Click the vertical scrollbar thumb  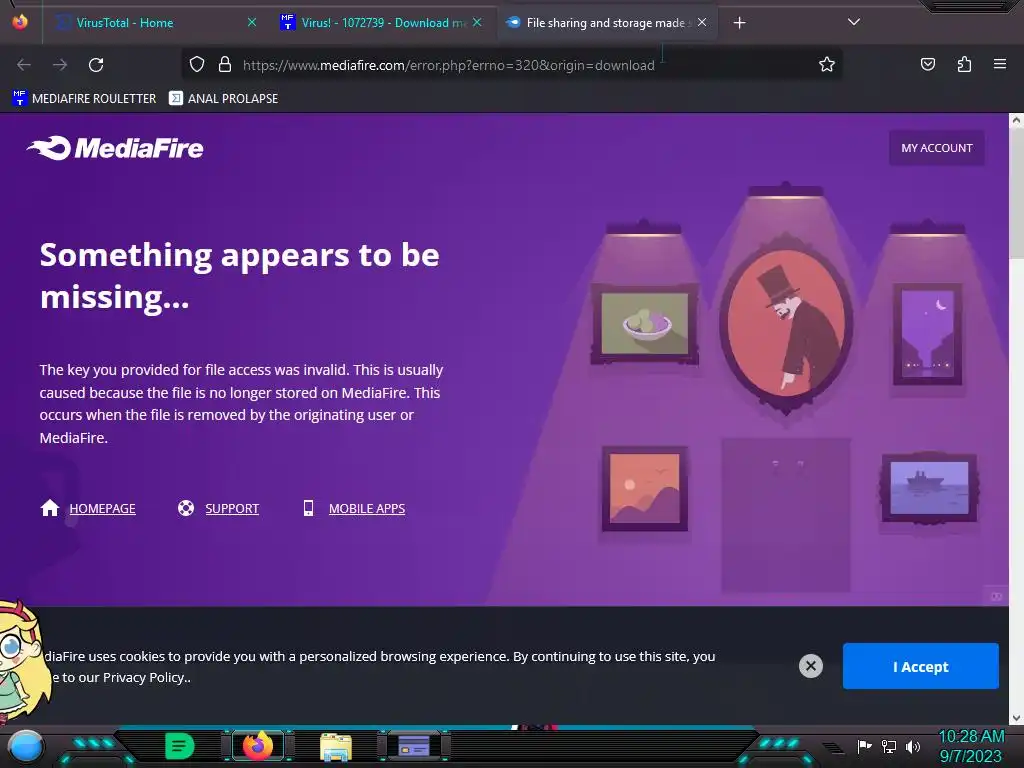coord(1016,193)
